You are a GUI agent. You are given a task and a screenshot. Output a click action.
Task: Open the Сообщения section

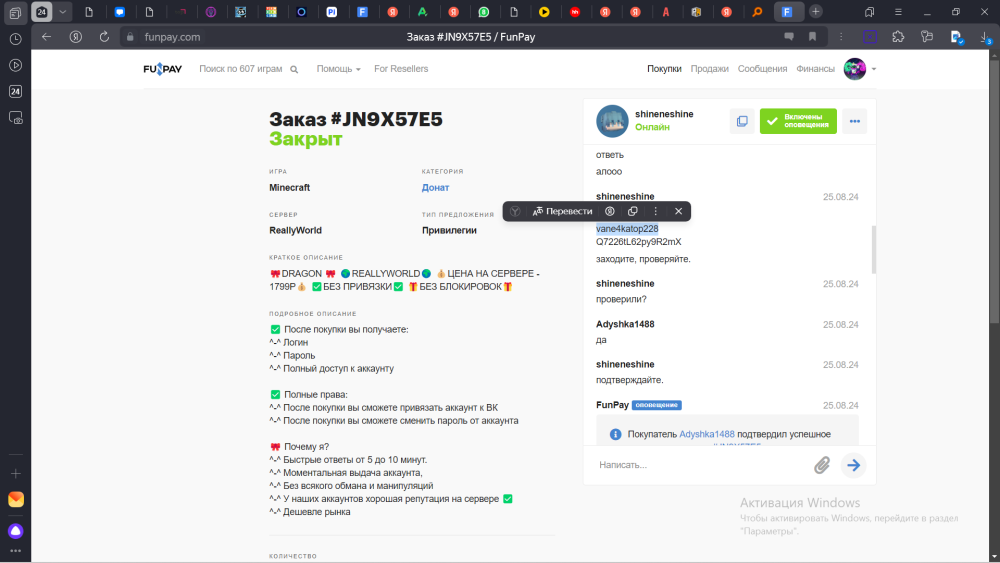[x=762, y=69]
